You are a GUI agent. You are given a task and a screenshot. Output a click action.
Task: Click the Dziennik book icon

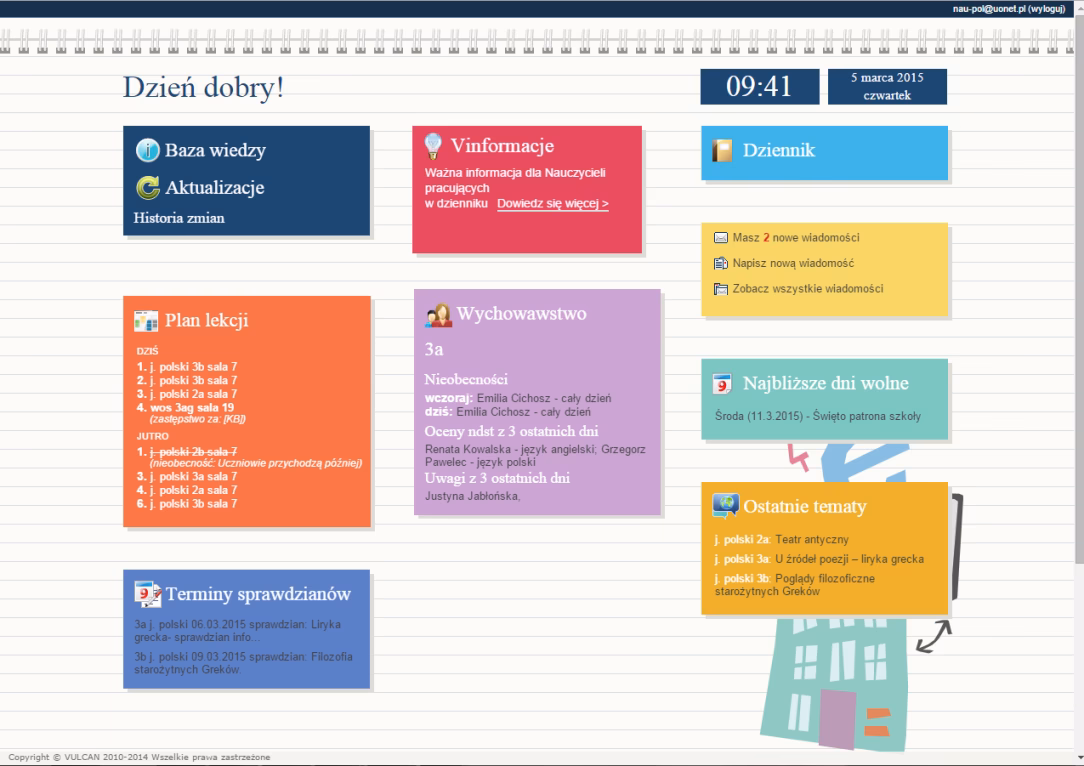(x=722, y=151)
